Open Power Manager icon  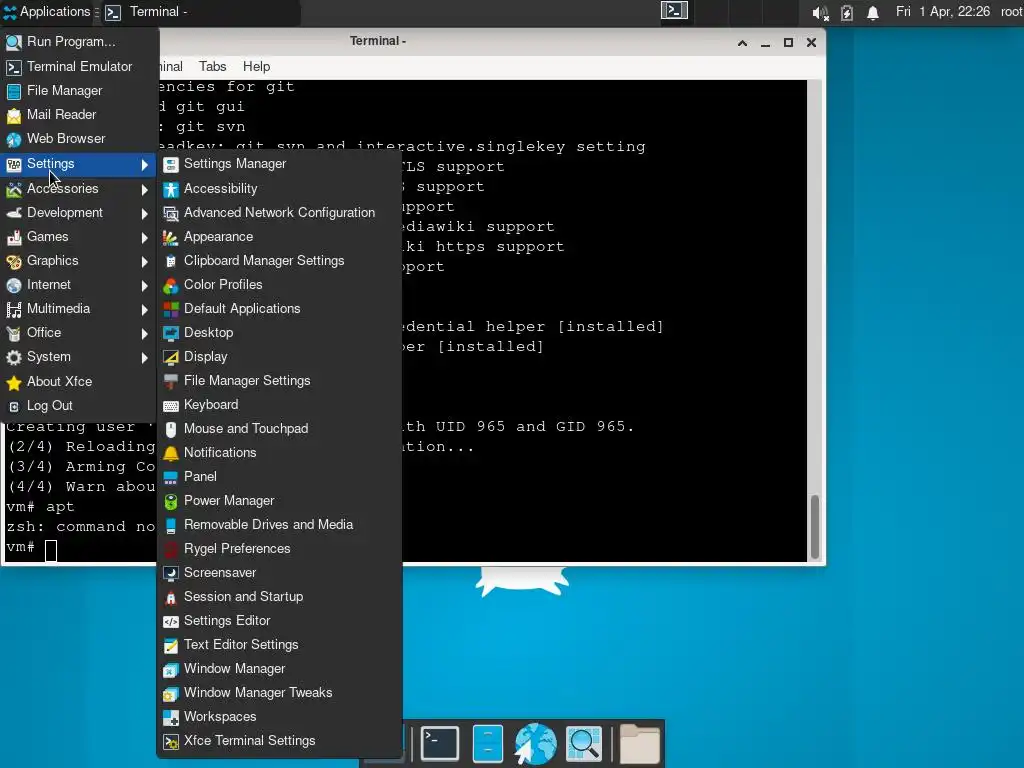[170, 502]
